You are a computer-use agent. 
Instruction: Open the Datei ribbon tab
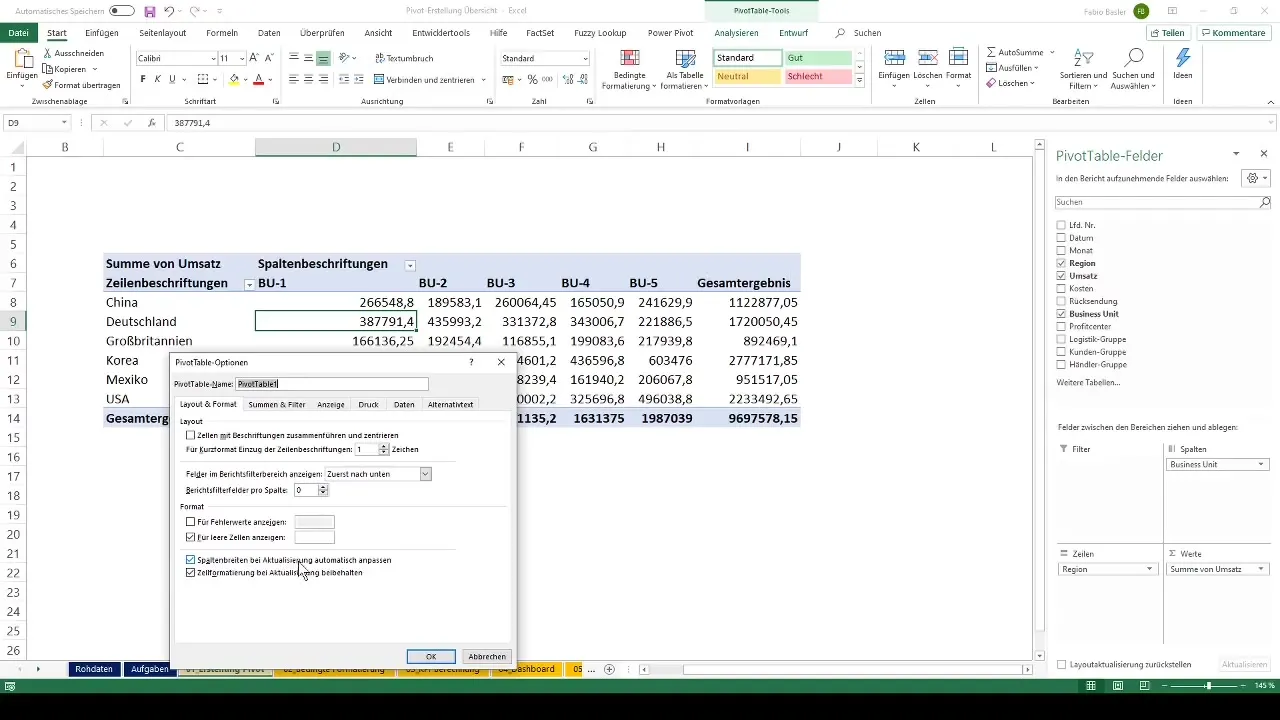[18, 33]
